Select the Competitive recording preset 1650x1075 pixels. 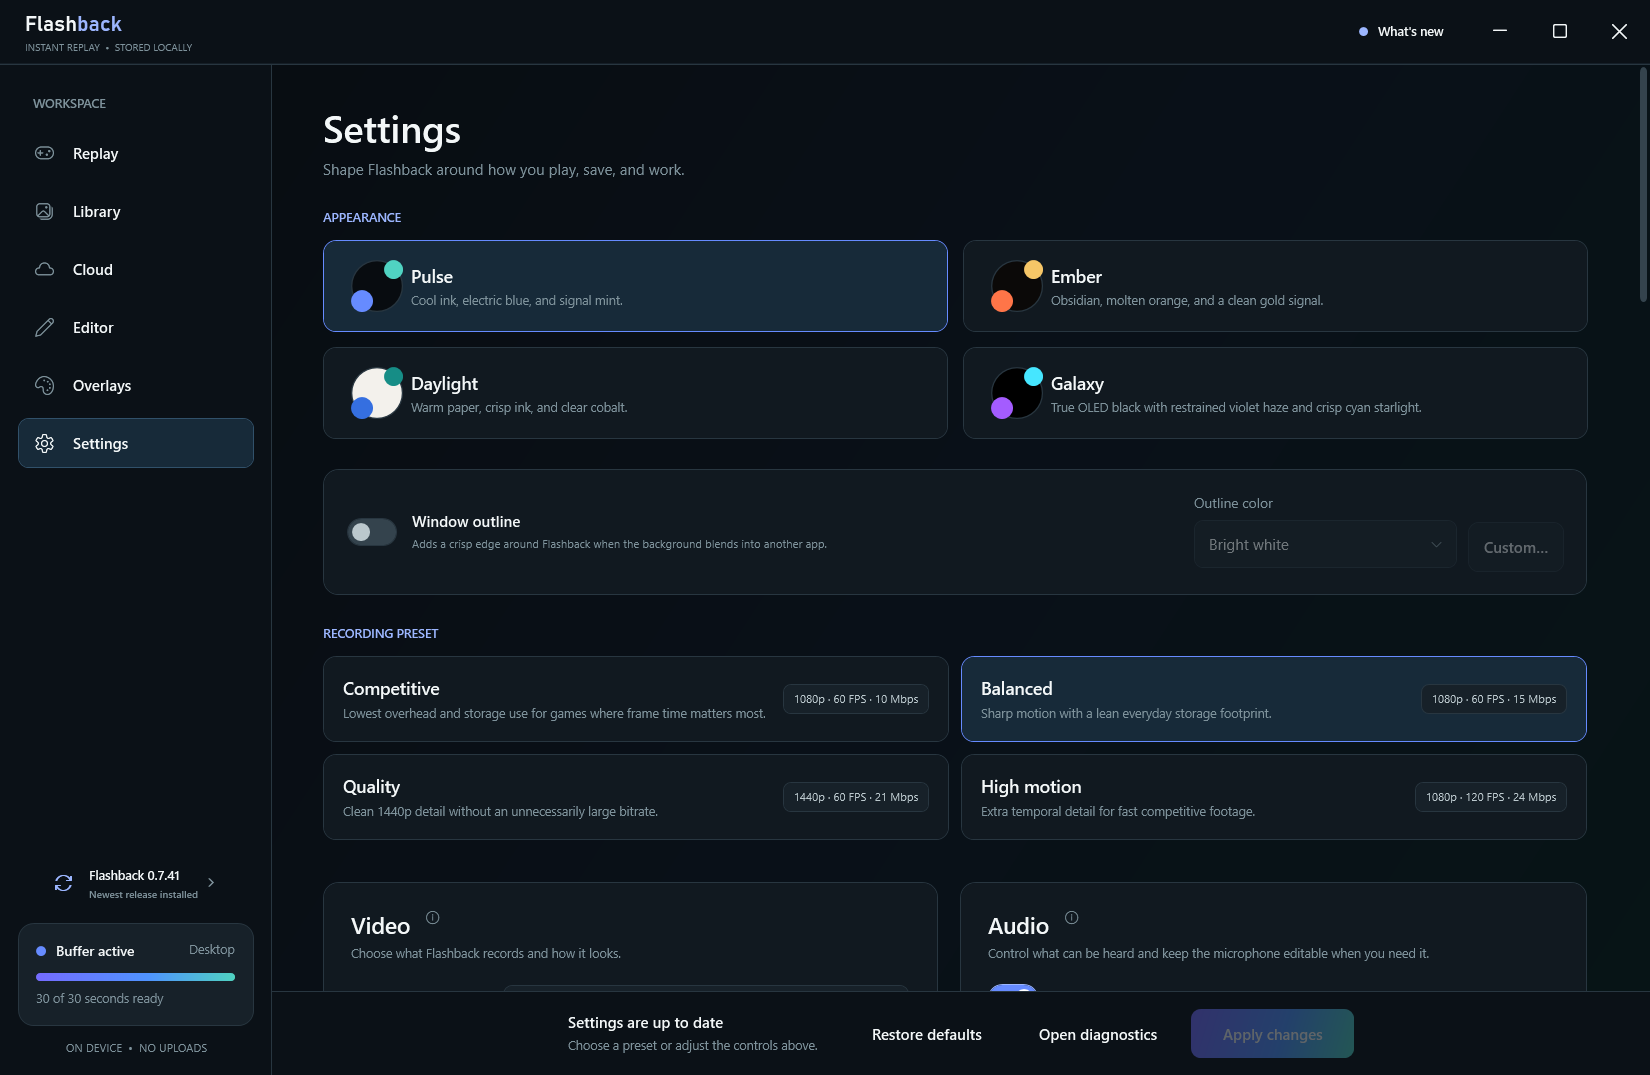[x=635, y=699]
